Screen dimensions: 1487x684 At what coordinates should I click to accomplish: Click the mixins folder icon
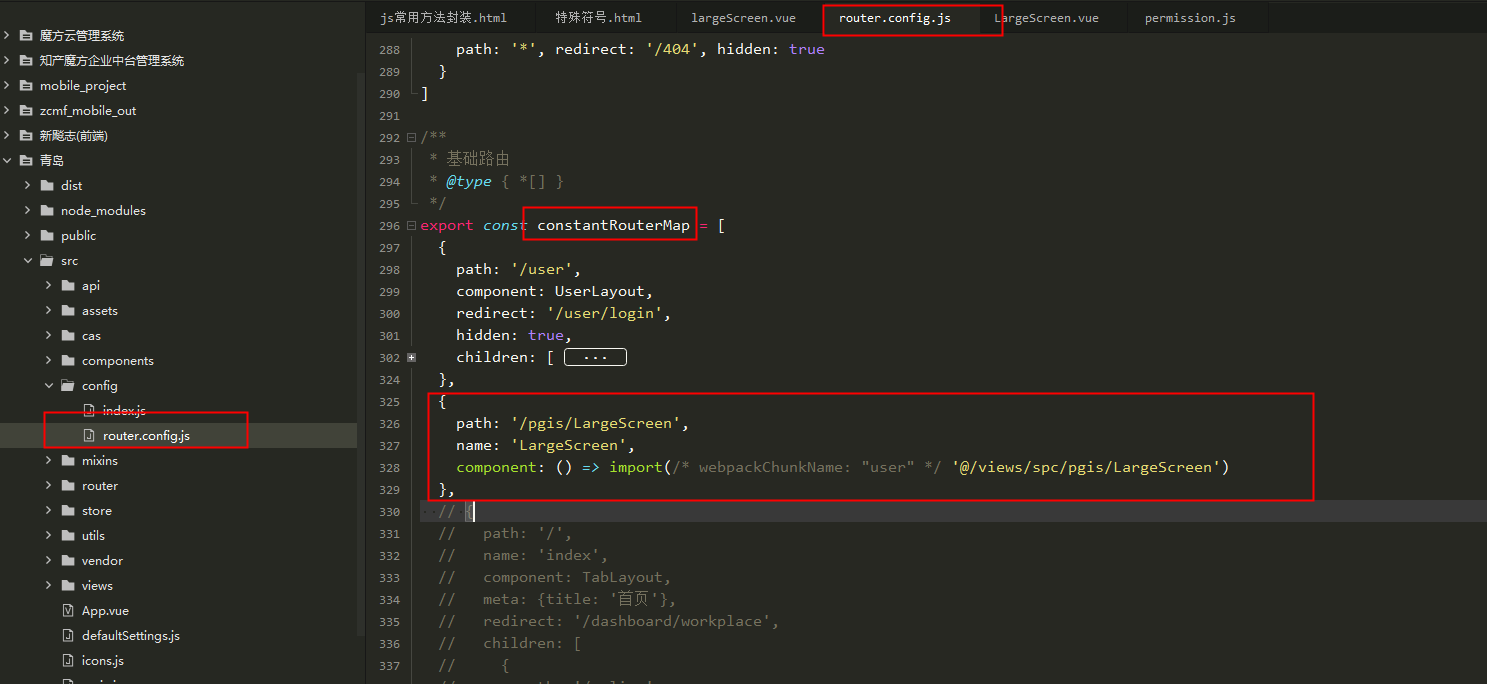pyautogui.click(x=68, y=460)
